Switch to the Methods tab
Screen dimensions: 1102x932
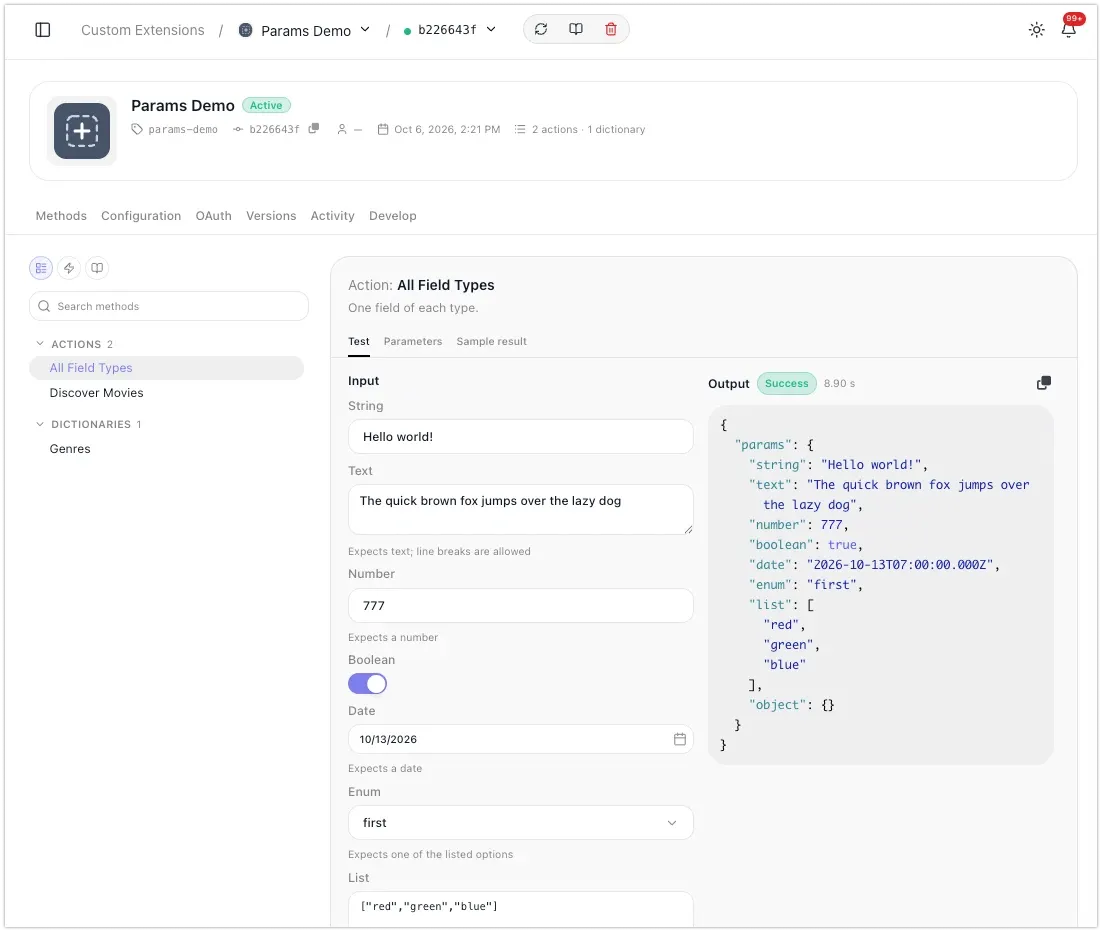[61, 216]
